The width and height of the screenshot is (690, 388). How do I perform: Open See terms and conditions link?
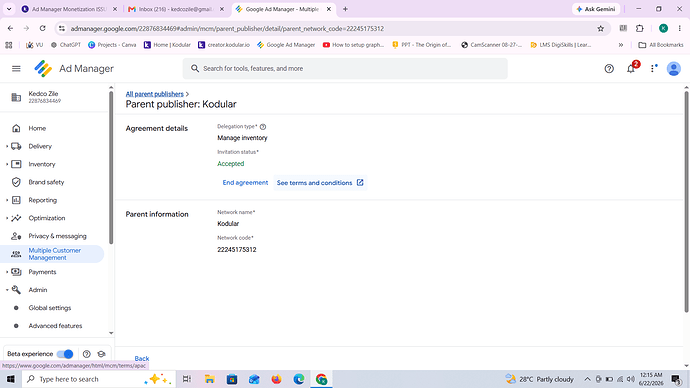(x=320, y=183)
